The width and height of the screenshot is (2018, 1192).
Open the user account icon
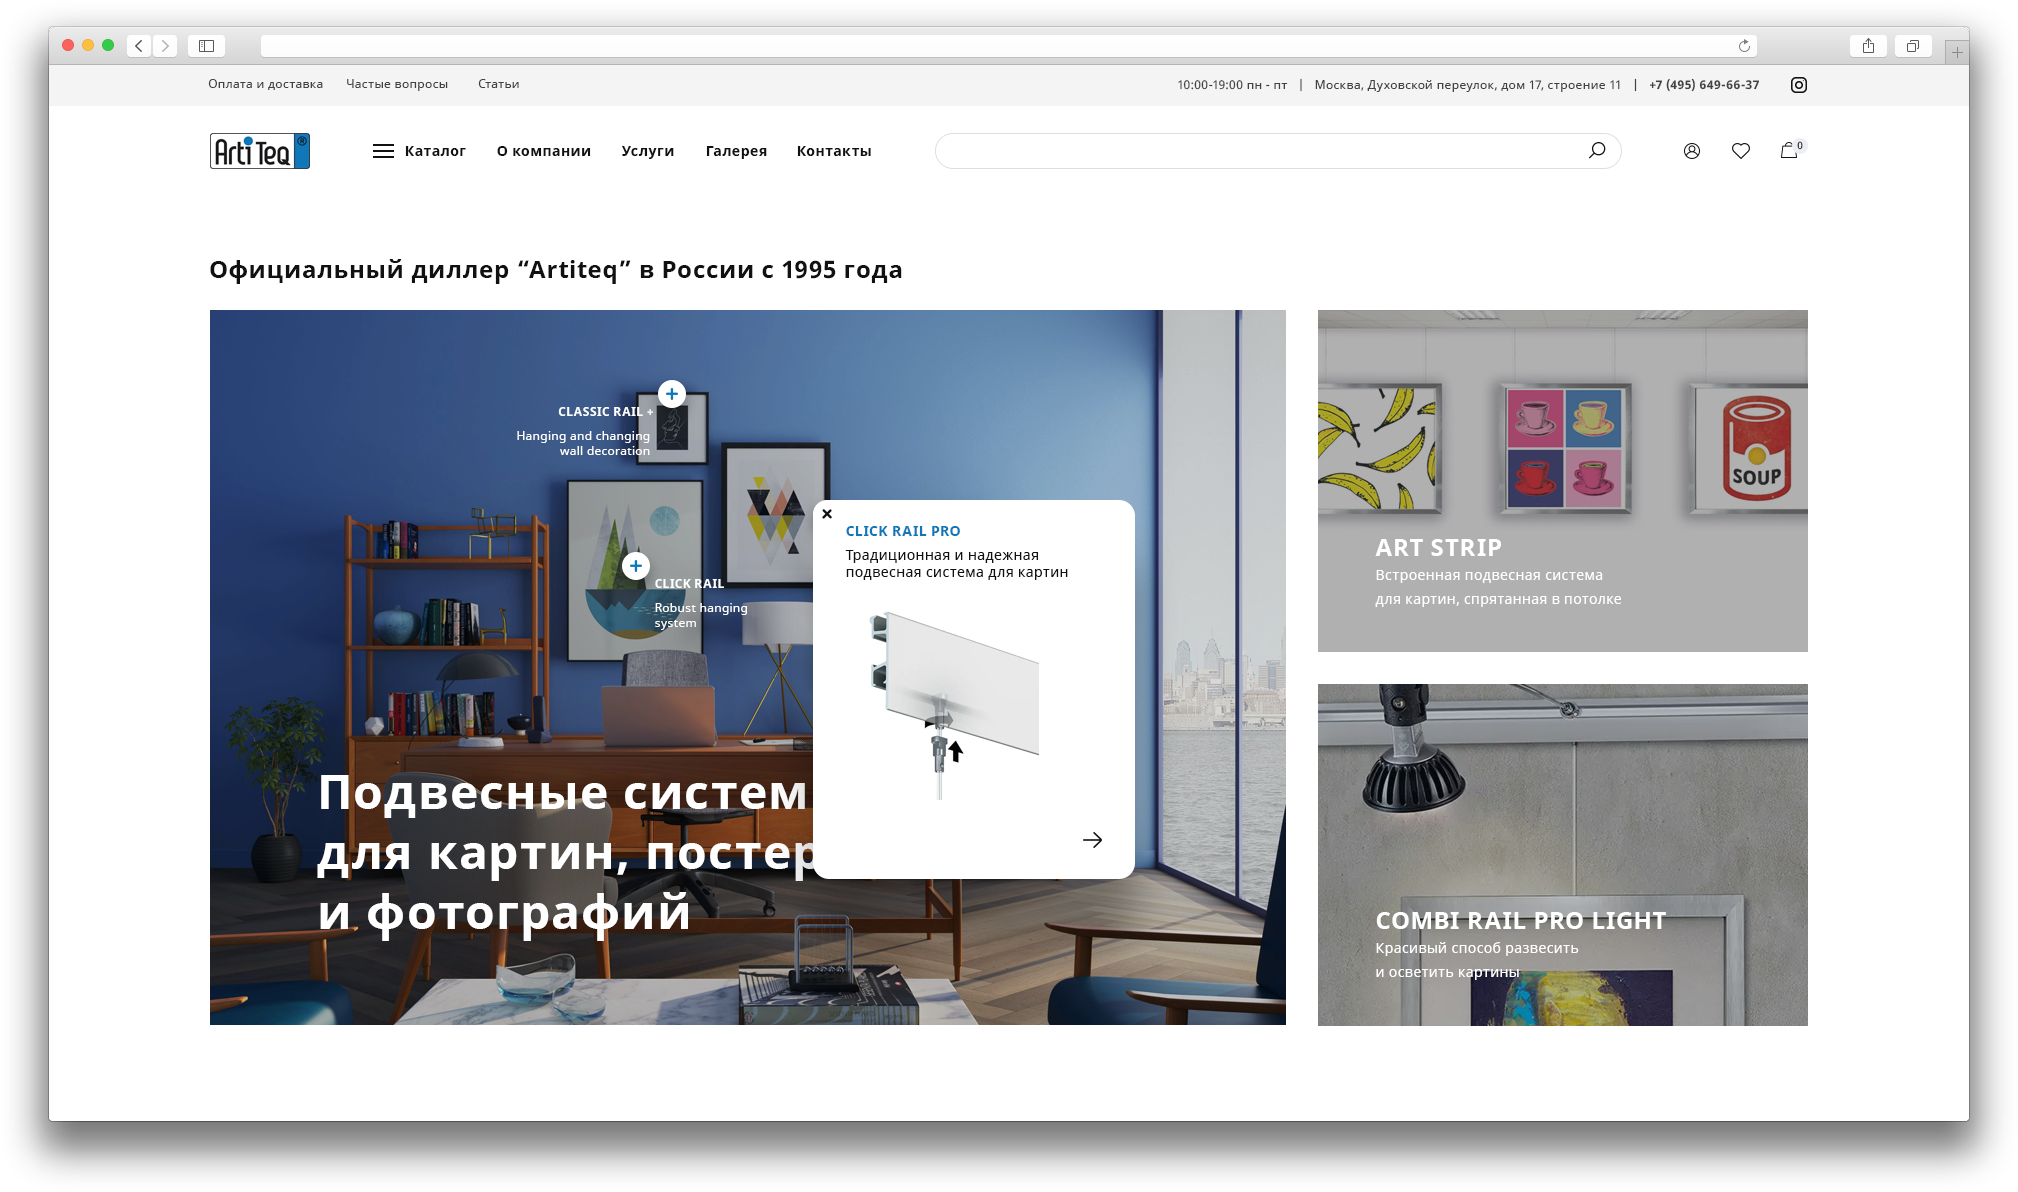pos(1692,151)
